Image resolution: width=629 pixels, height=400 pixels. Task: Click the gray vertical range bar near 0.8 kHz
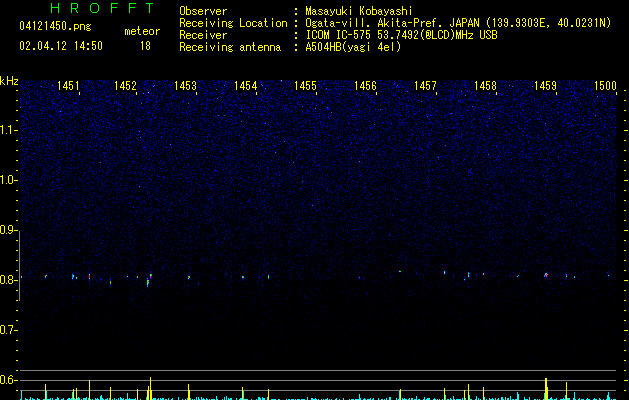pos(20,265)
